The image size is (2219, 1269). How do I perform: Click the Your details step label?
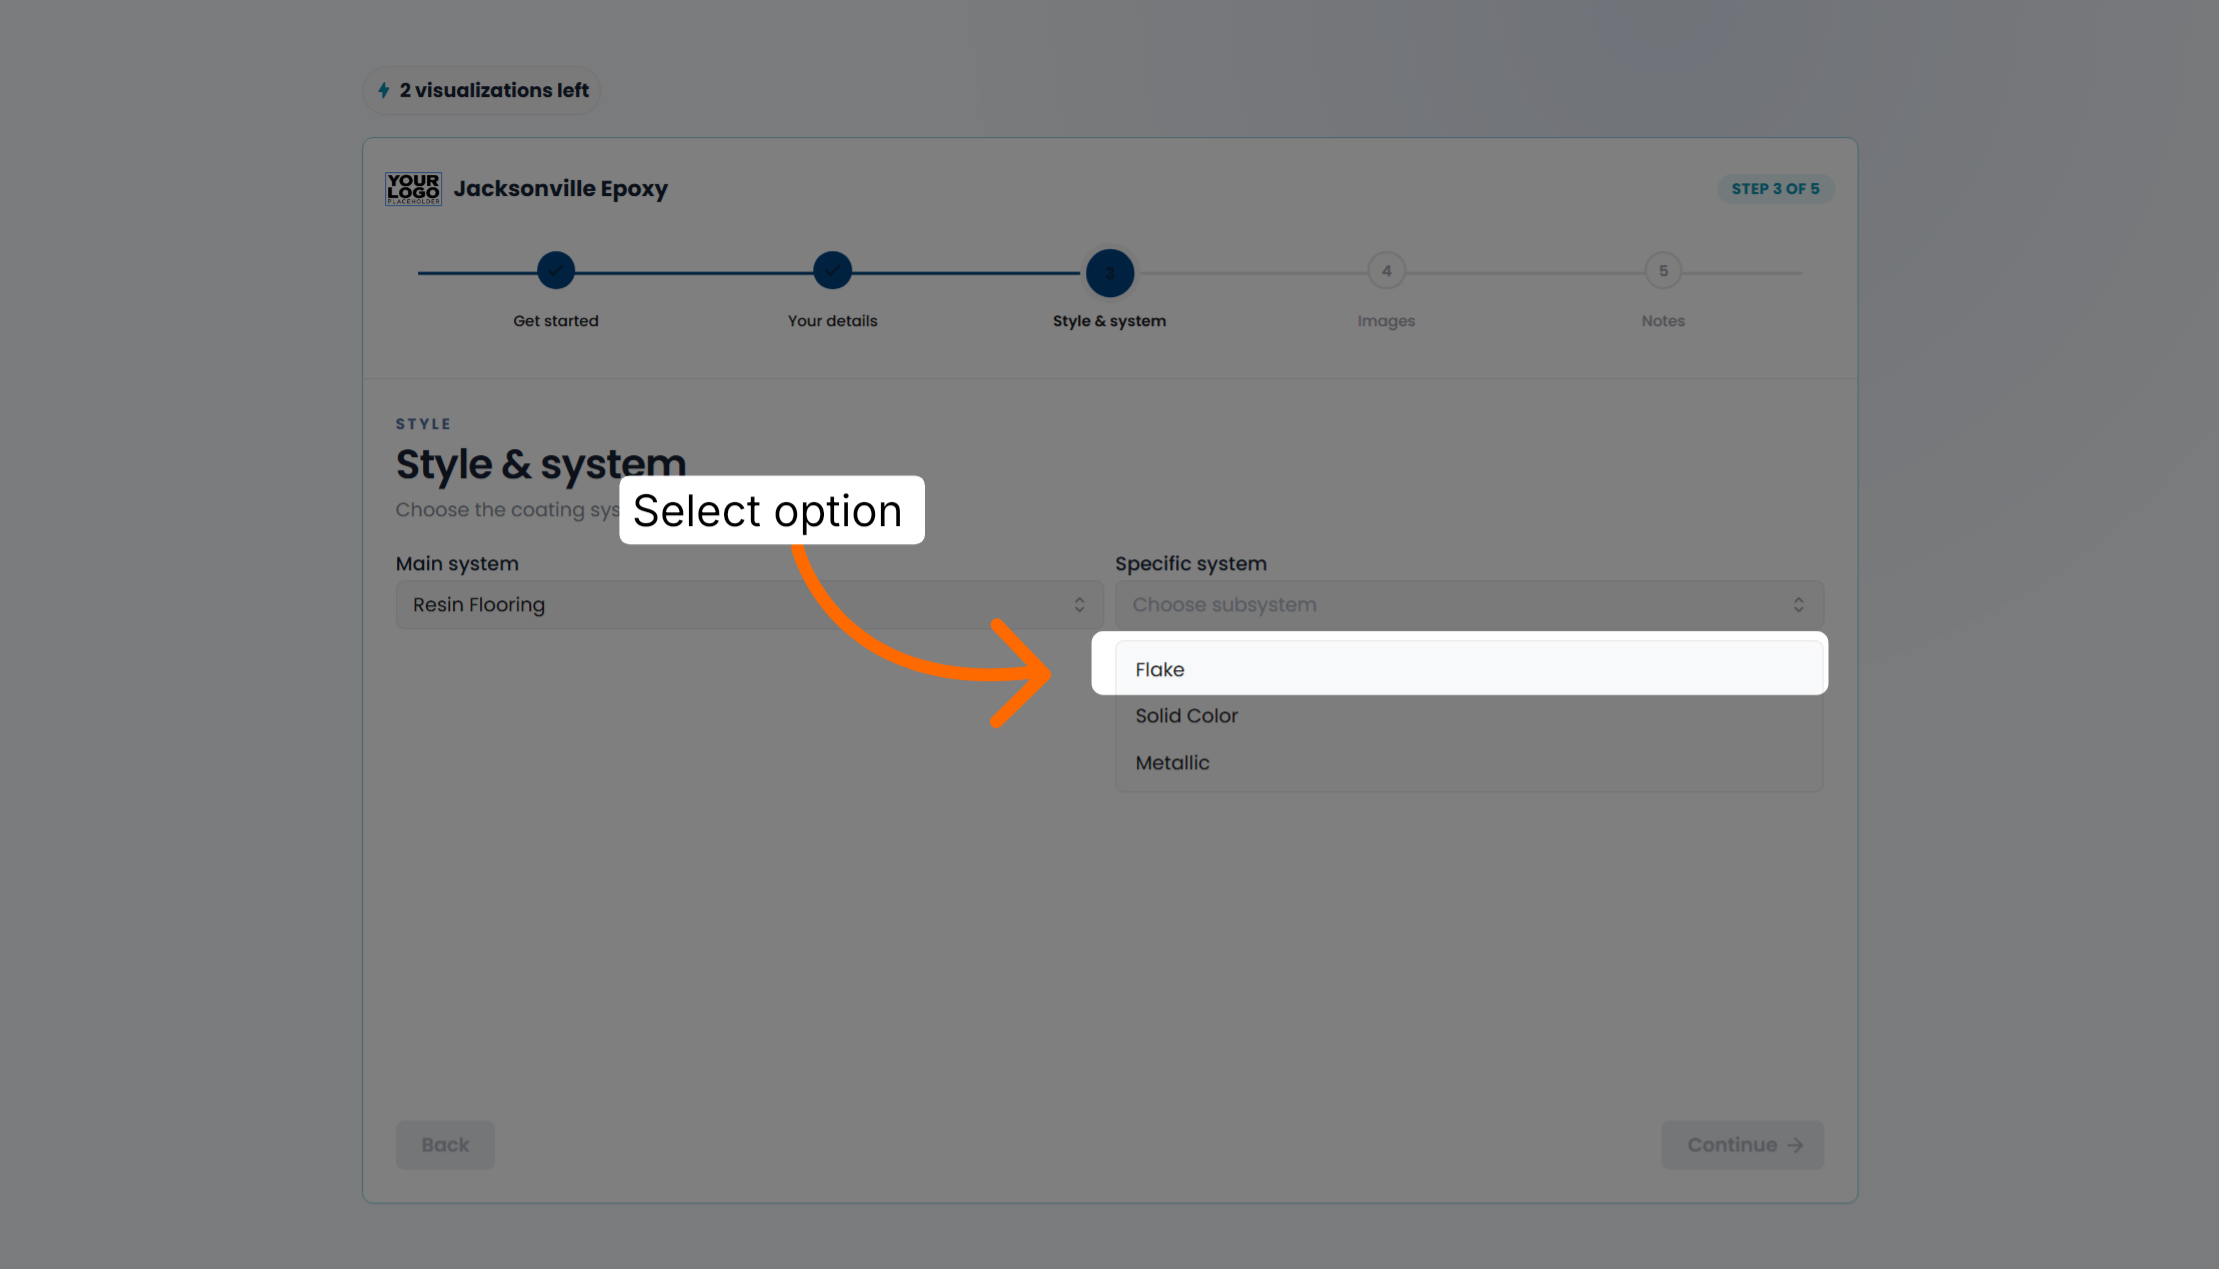coord(832,321)
